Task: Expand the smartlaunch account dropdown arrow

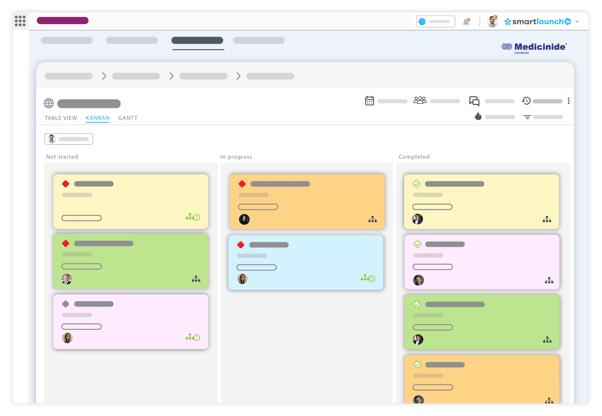Action: click(577, 22)
